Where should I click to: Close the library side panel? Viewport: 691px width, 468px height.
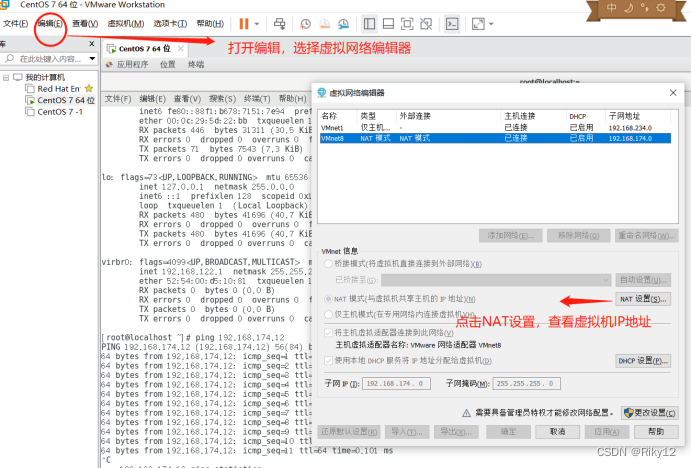tap(92, 44)
